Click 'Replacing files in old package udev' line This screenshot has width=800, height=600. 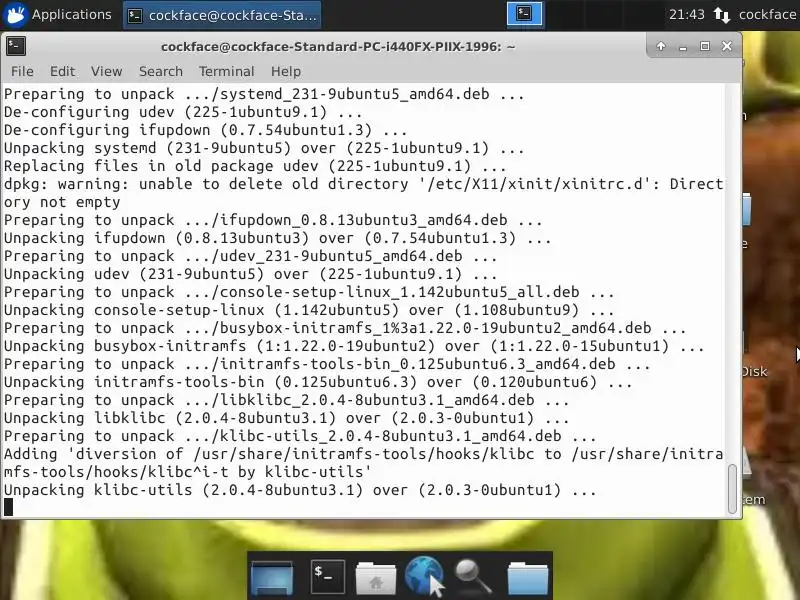click(255, 166)
